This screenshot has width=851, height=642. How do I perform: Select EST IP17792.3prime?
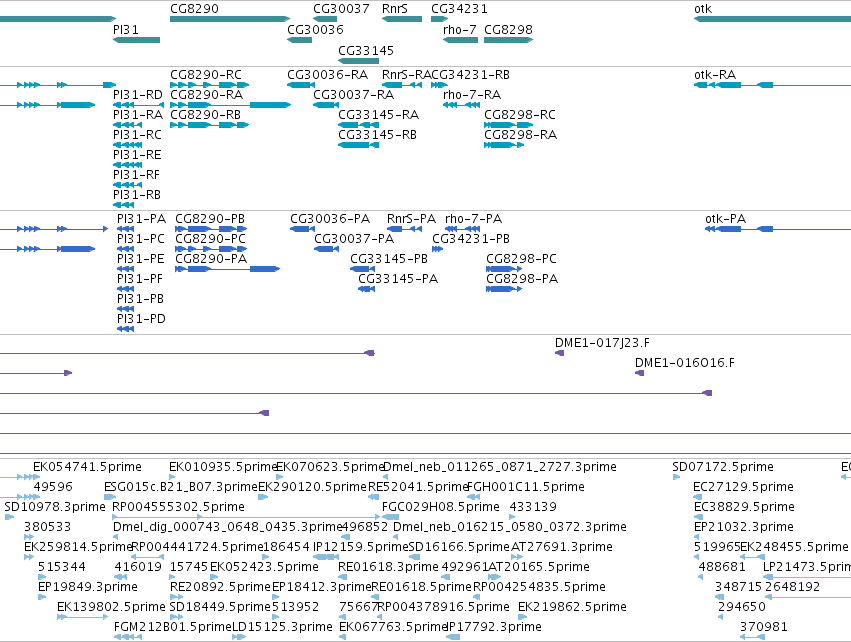453,637
